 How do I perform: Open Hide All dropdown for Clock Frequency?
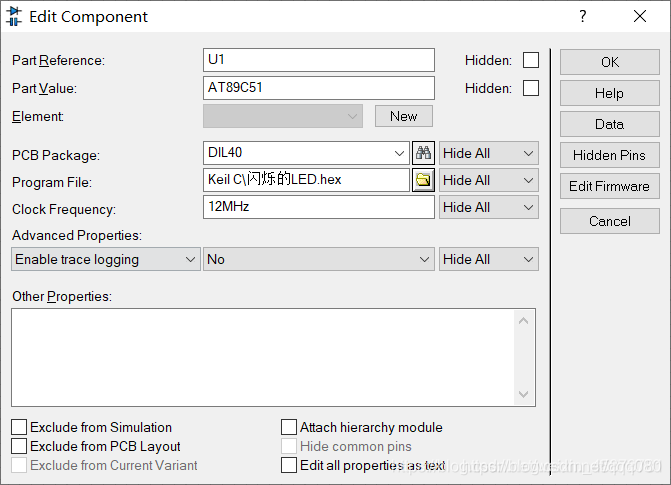489,207
